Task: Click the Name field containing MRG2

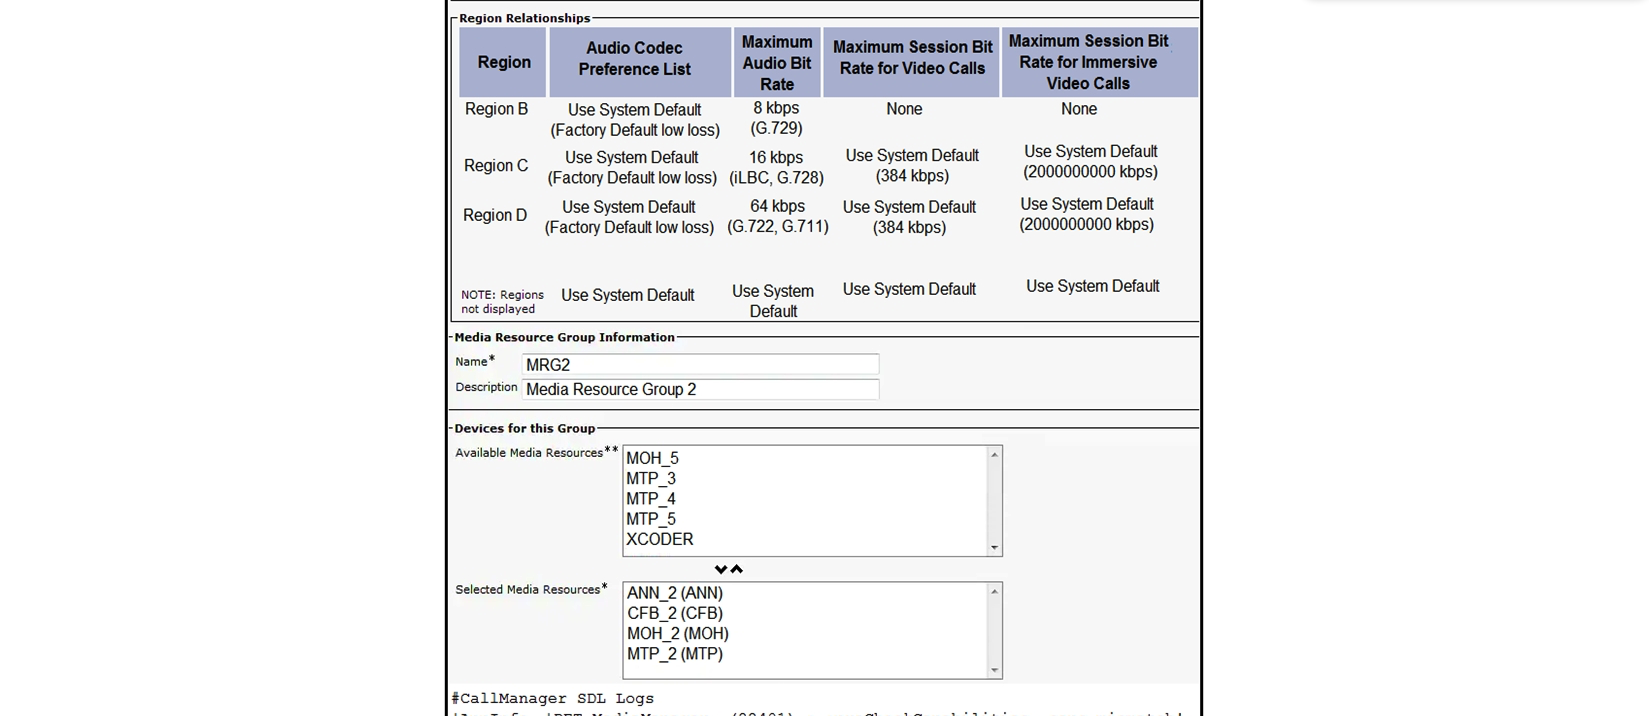Action: (x=700, y=365)
